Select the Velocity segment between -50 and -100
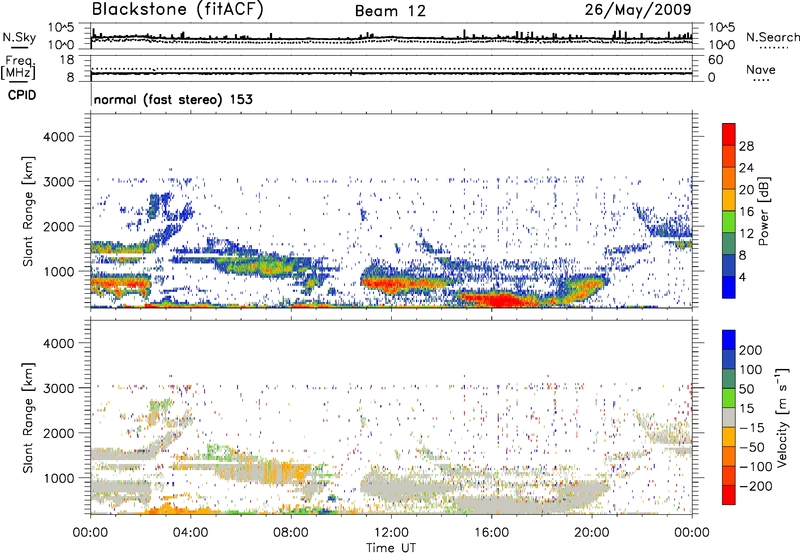800x554 pixels. point(729,456)
